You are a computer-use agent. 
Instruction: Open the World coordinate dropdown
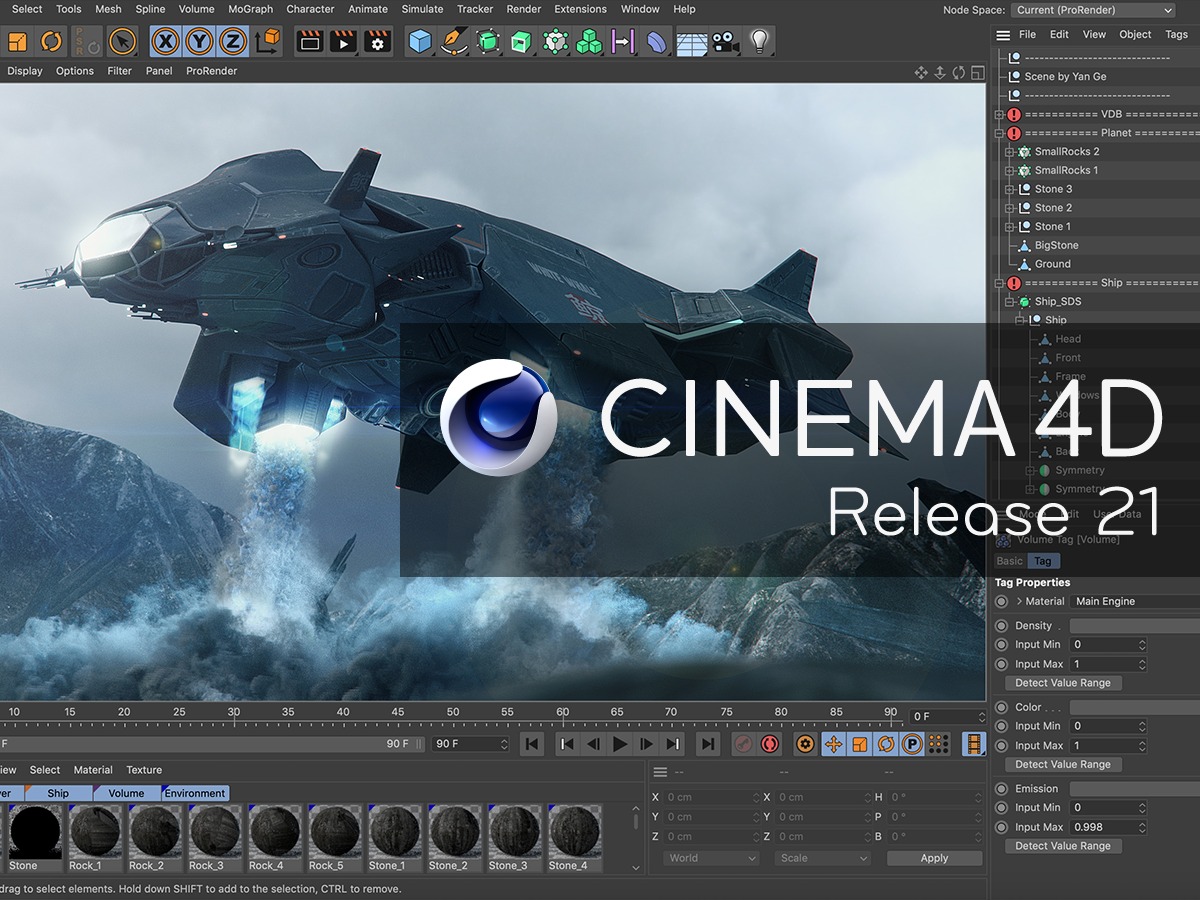coord(709,858)
